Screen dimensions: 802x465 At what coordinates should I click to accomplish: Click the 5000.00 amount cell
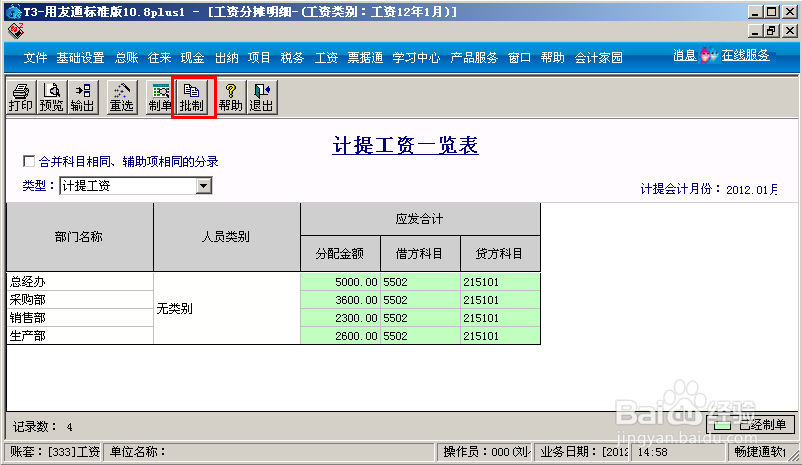[x=340, y=282]
